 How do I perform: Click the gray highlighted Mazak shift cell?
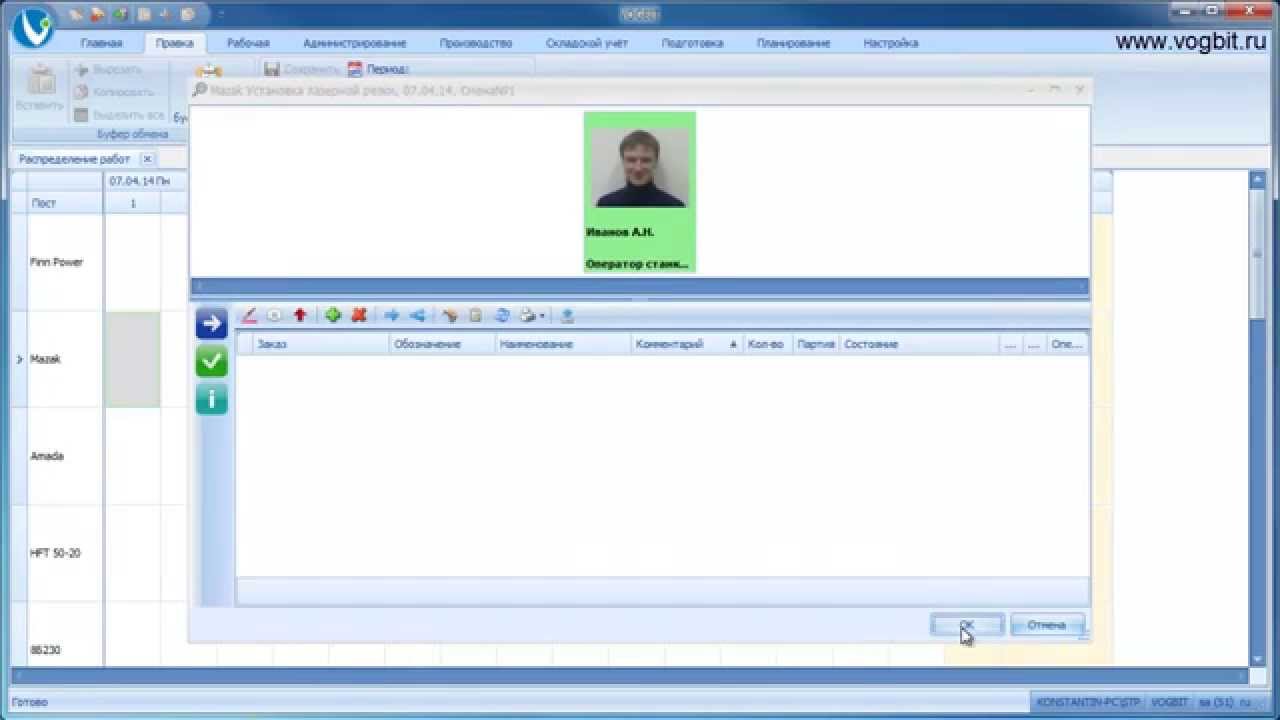(x=132, y=359)
